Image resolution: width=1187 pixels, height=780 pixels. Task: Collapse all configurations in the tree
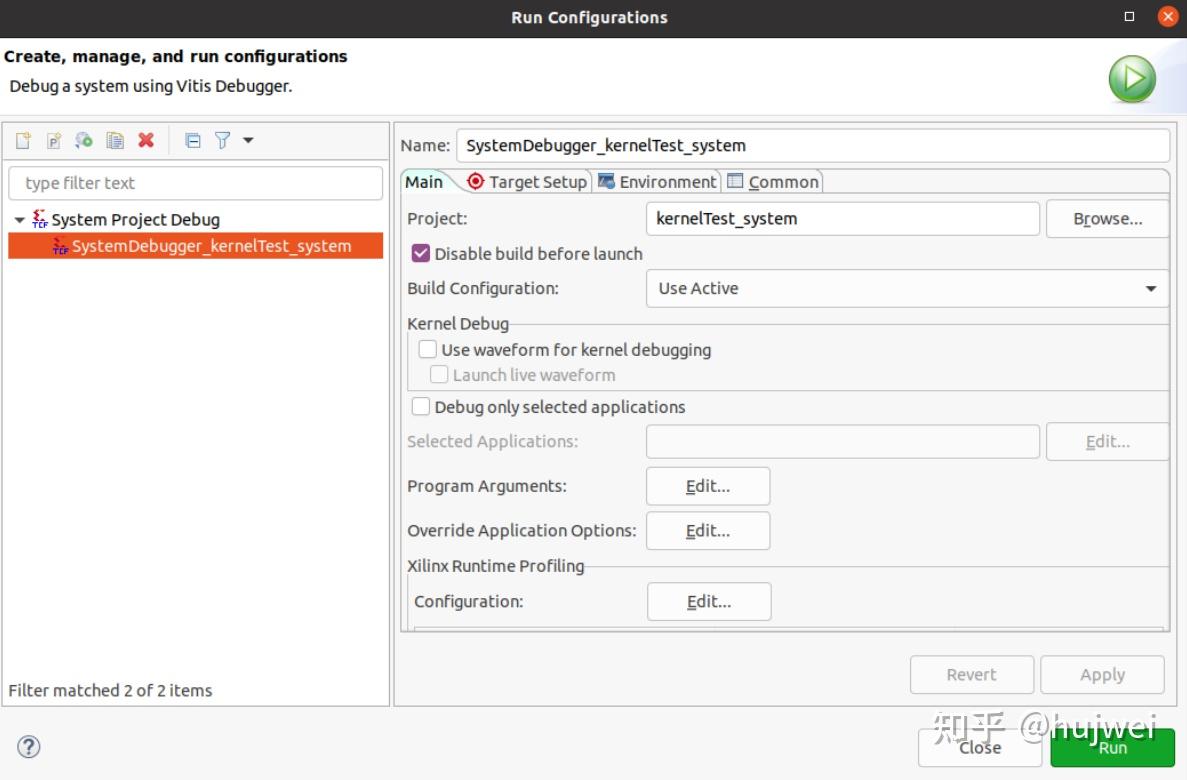[x=193, y=141]
